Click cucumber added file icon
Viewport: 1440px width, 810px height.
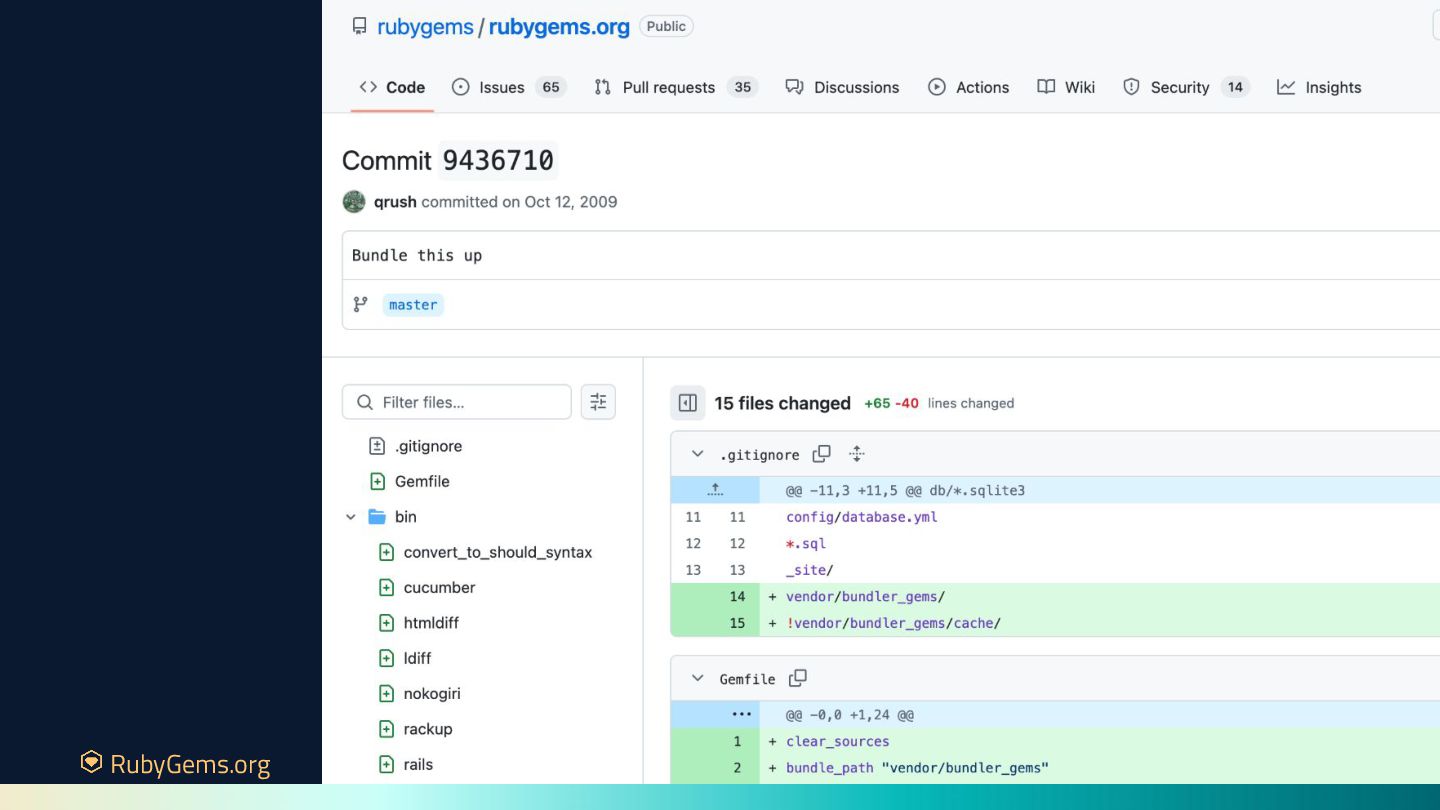[387, 587]
